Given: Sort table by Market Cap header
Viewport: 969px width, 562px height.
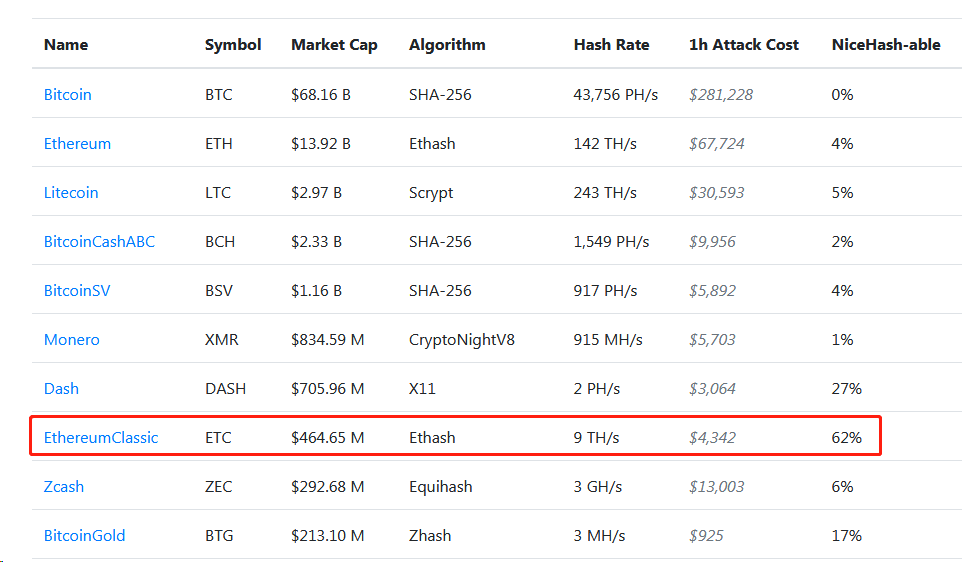Looking at the screenshot, I should click(334, 45).
